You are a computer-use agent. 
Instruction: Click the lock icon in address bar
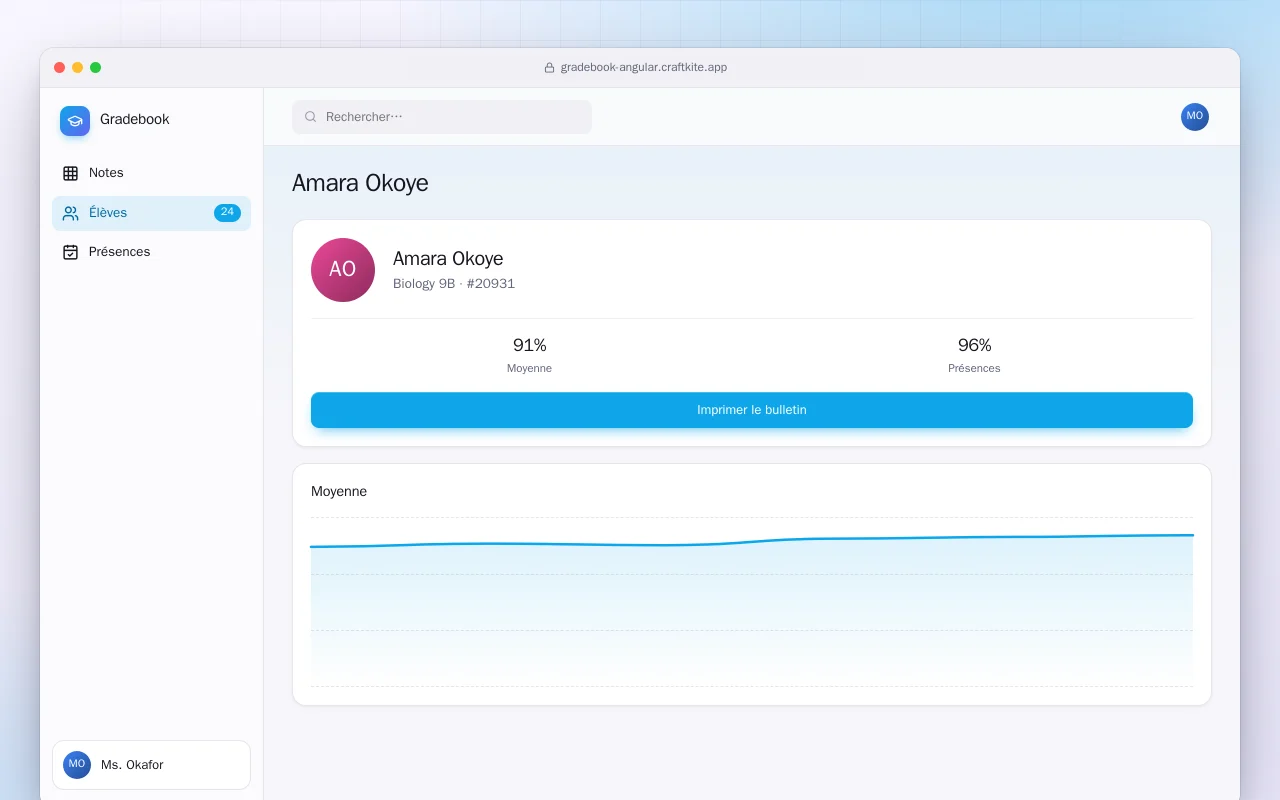click(549, 68)
